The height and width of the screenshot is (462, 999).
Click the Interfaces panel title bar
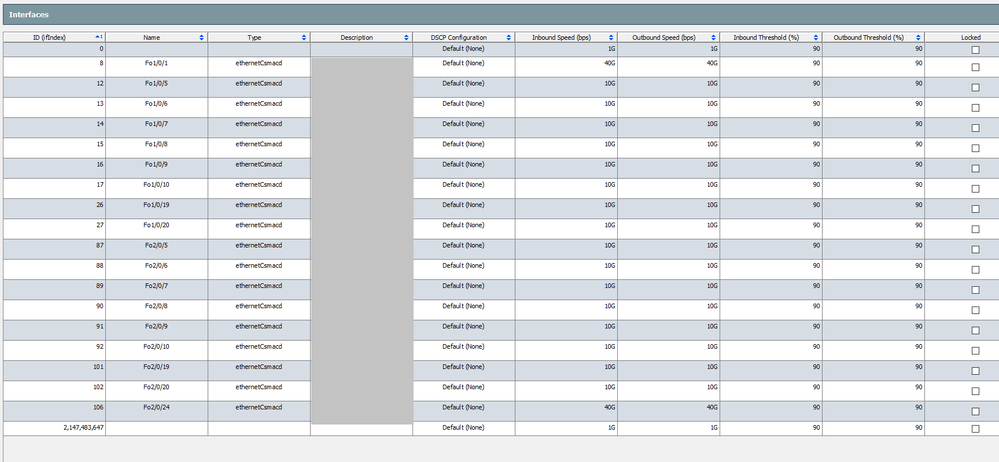[500, 14]
